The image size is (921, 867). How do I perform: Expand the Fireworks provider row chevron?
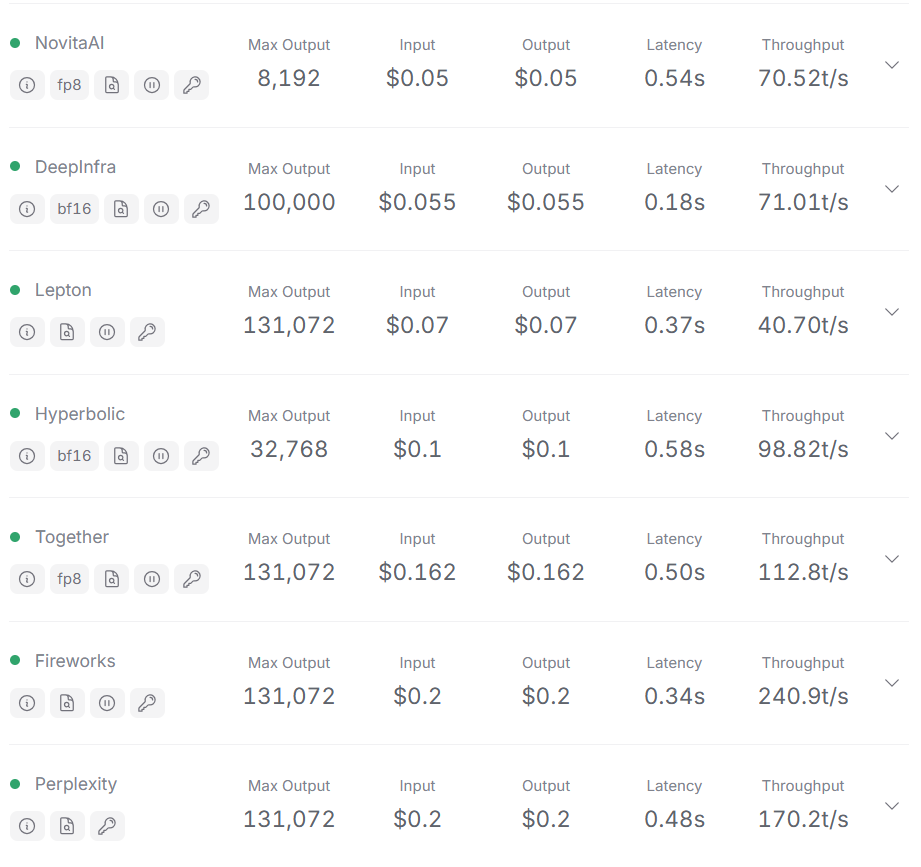892,683
